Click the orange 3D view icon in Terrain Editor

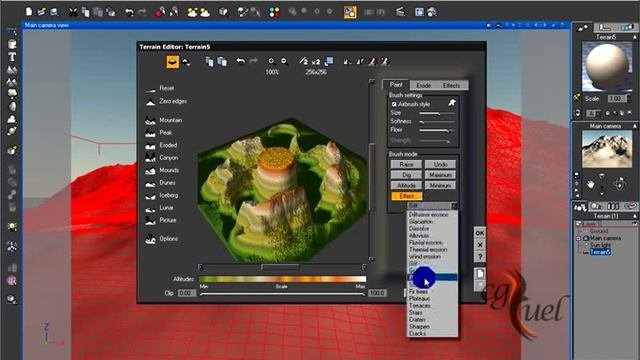click(x=172, y=62)
